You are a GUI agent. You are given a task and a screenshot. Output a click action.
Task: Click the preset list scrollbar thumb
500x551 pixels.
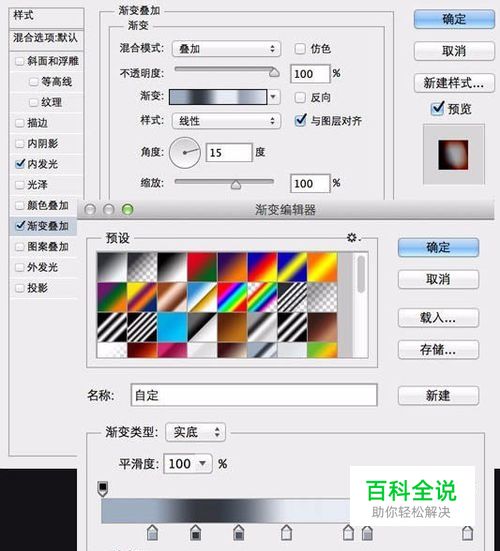click(361, 274)
